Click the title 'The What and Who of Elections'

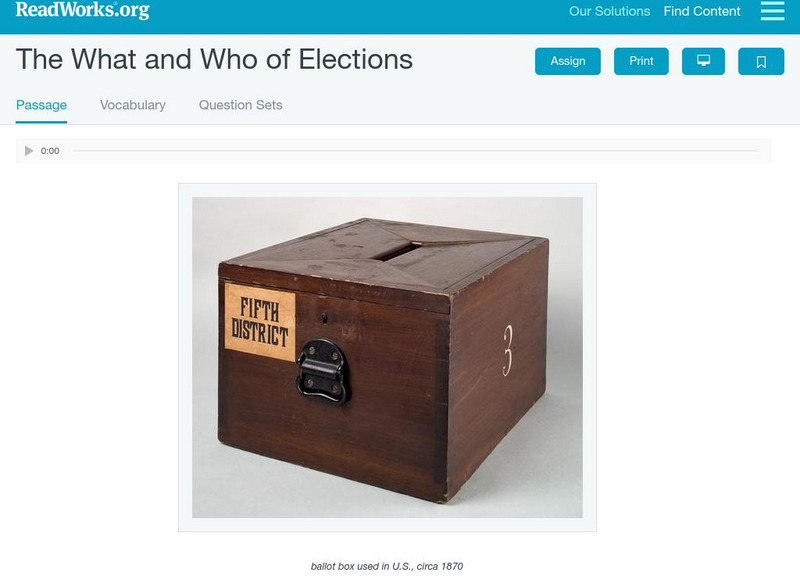pos(214,59)
